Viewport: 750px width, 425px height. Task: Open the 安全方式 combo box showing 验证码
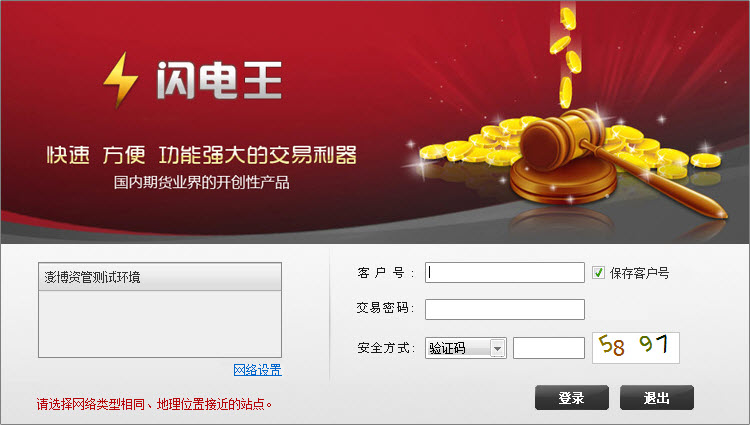[465, 348]
